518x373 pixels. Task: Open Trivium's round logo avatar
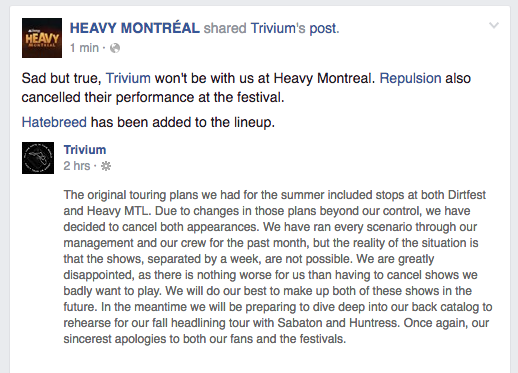tap(38, 158)
